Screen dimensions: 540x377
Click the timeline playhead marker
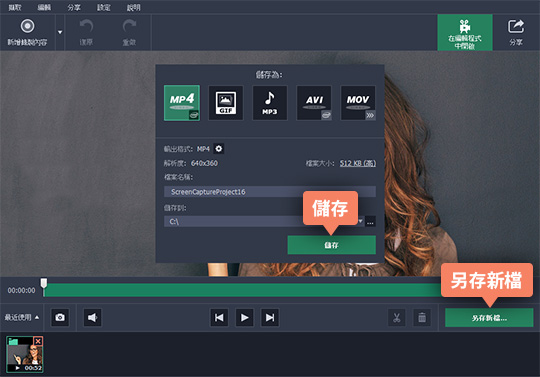click(x=44, y=283)
